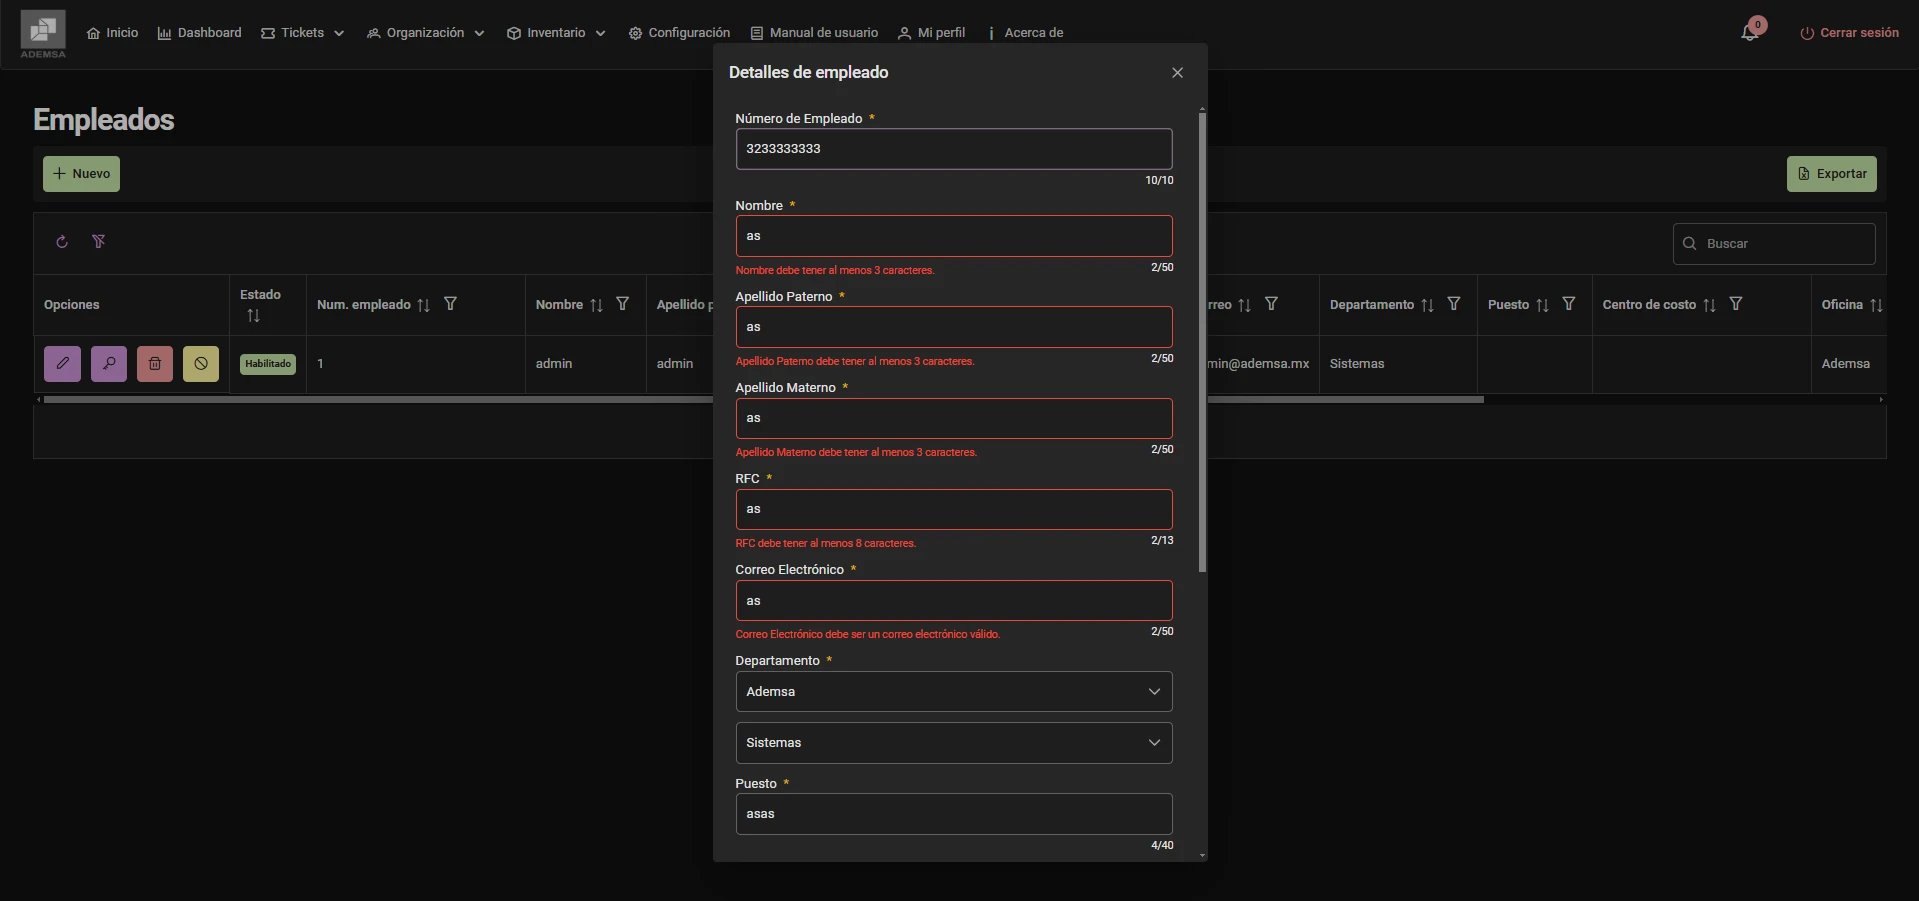Click the ADEMSA logo in the navbar
Image resolution: width=1919 pixels, height=901 pixels.
pyautogui.click(x=43, y=34)
